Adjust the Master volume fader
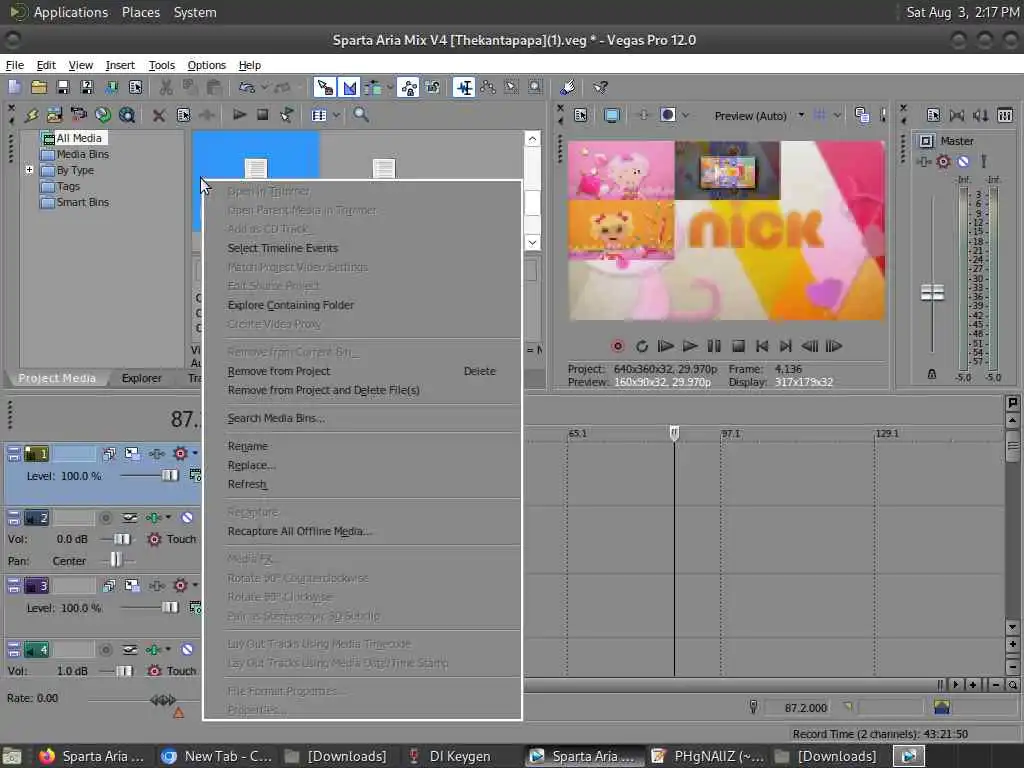The width and height of the screenshot is (1024, 768). (932, 292)
